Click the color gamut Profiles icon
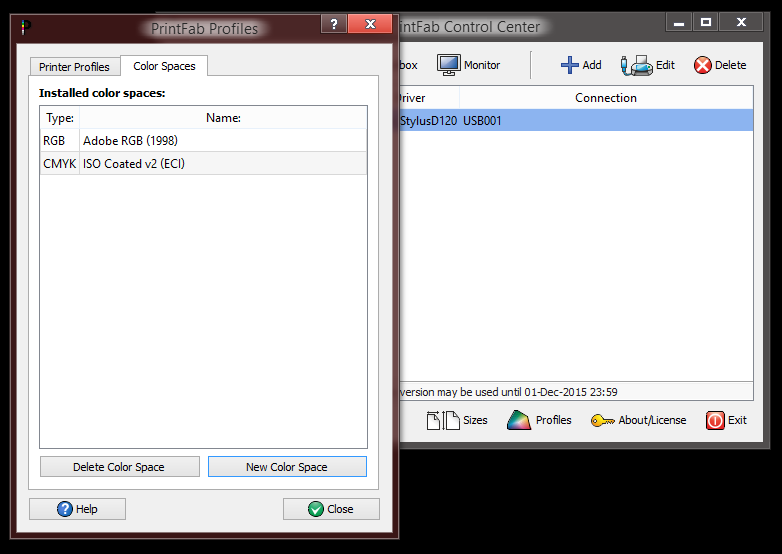The height and width of the screenshot is (554, 782). pyautogui.click(x=519, y=420)
